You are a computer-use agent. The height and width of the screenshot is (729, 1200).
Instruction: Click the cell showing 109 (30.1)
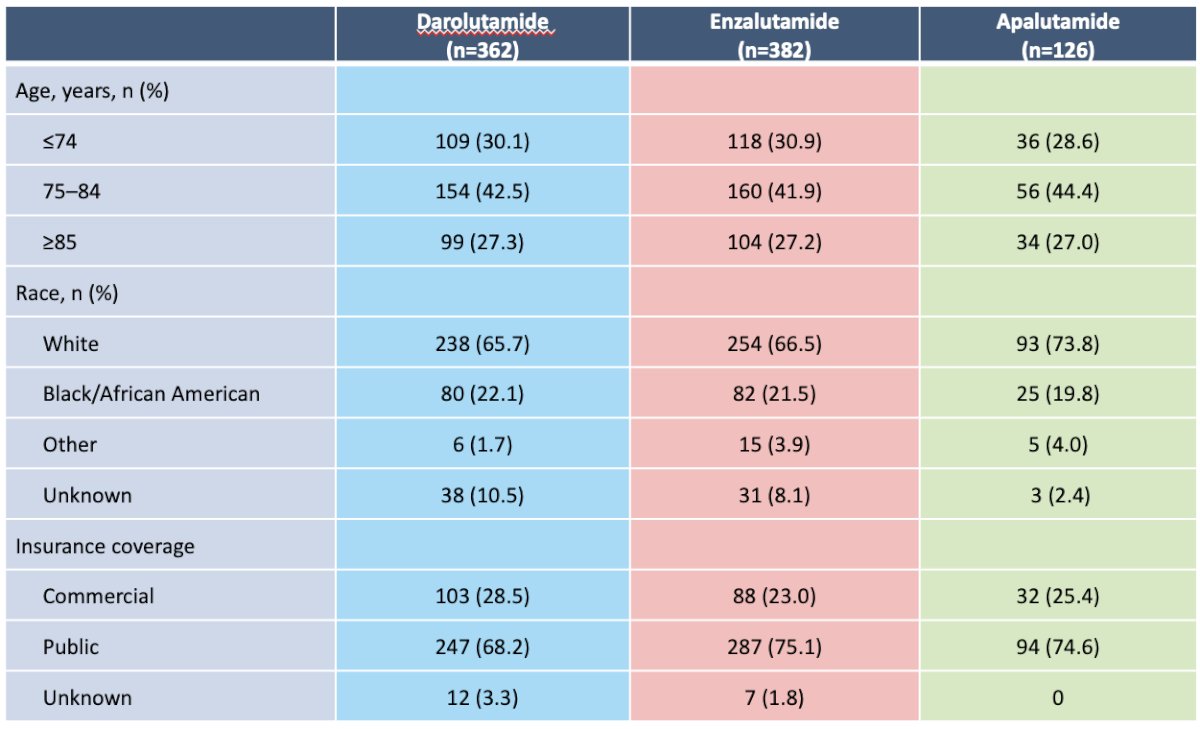483,141
